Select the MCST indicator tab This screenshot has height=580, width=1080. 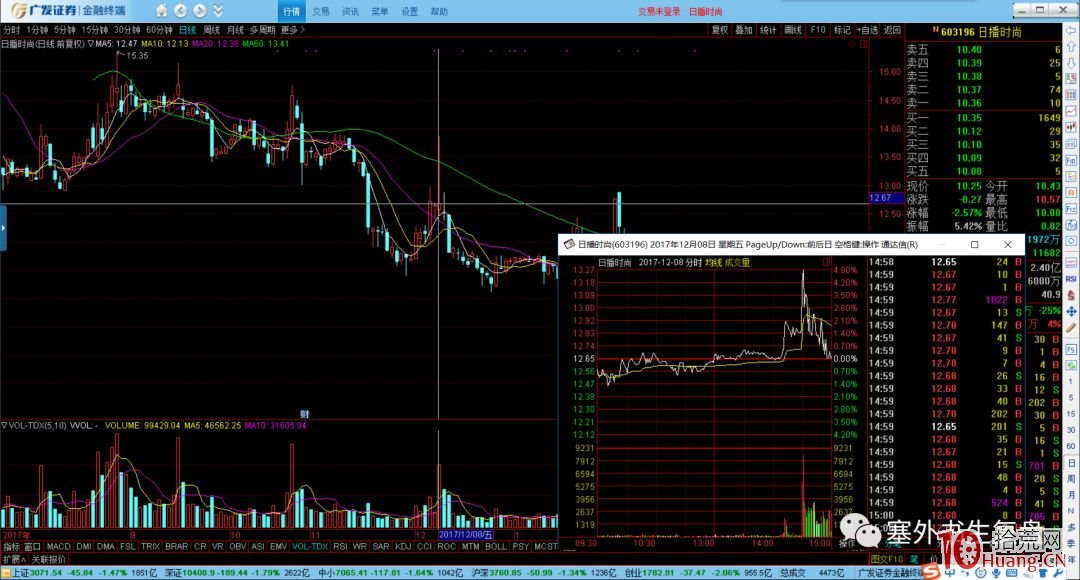click(x=546, y=546)
